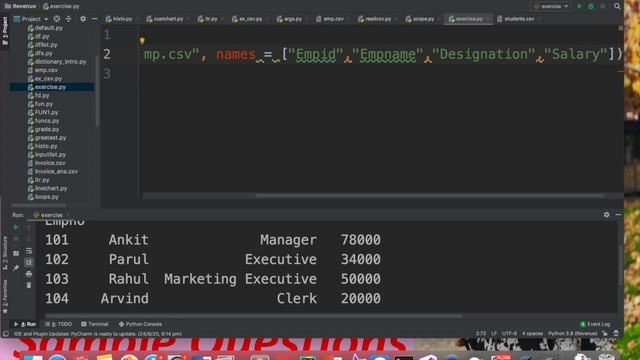Open grade.py in the project tree
This screenshot has height=360, width=640.
47,129
